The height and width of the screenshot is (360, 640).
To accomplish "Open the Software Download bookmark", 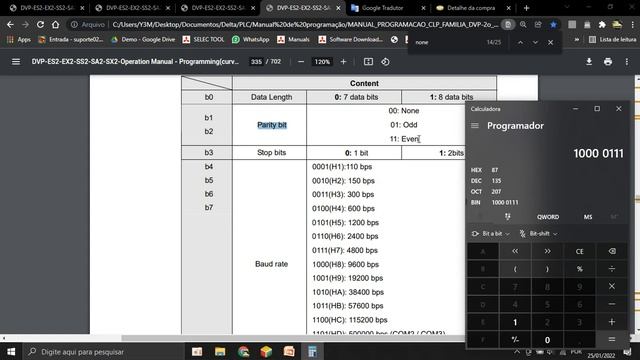I will coord(351,40).
